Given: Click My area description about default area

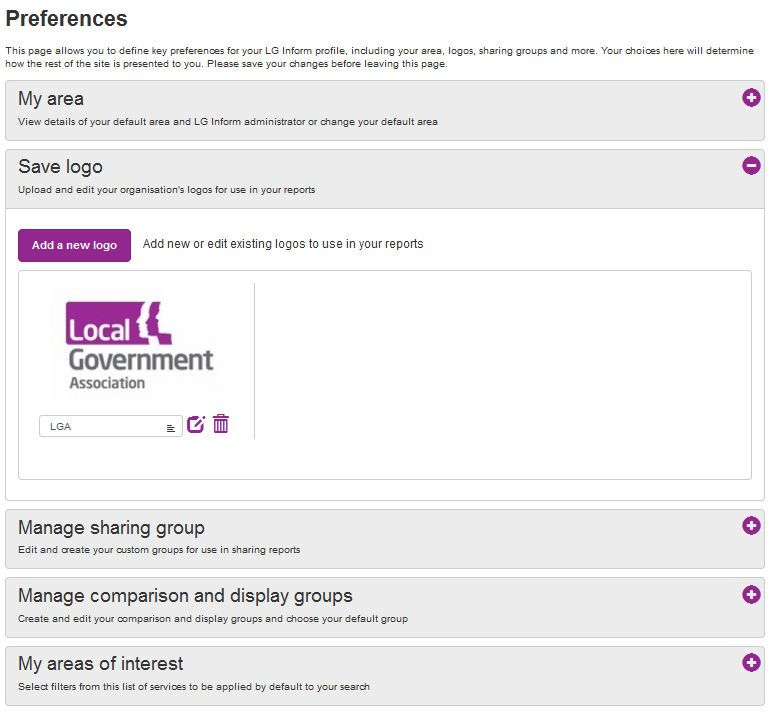Looking at the screenshot, I should coord(227,122).
